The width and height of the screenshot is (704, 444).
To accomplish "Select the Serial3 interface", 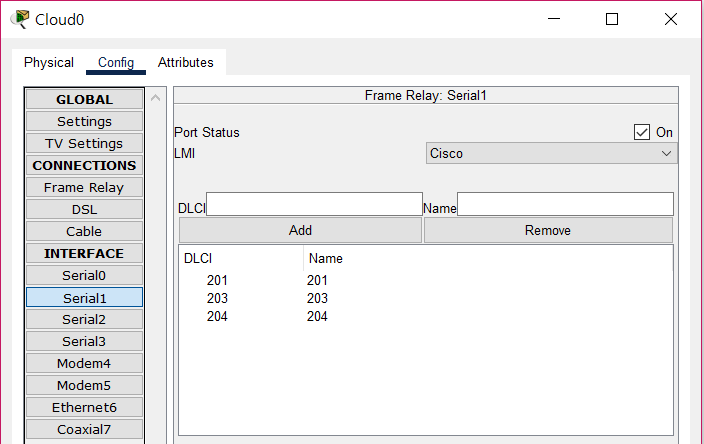I will point(84,341).
